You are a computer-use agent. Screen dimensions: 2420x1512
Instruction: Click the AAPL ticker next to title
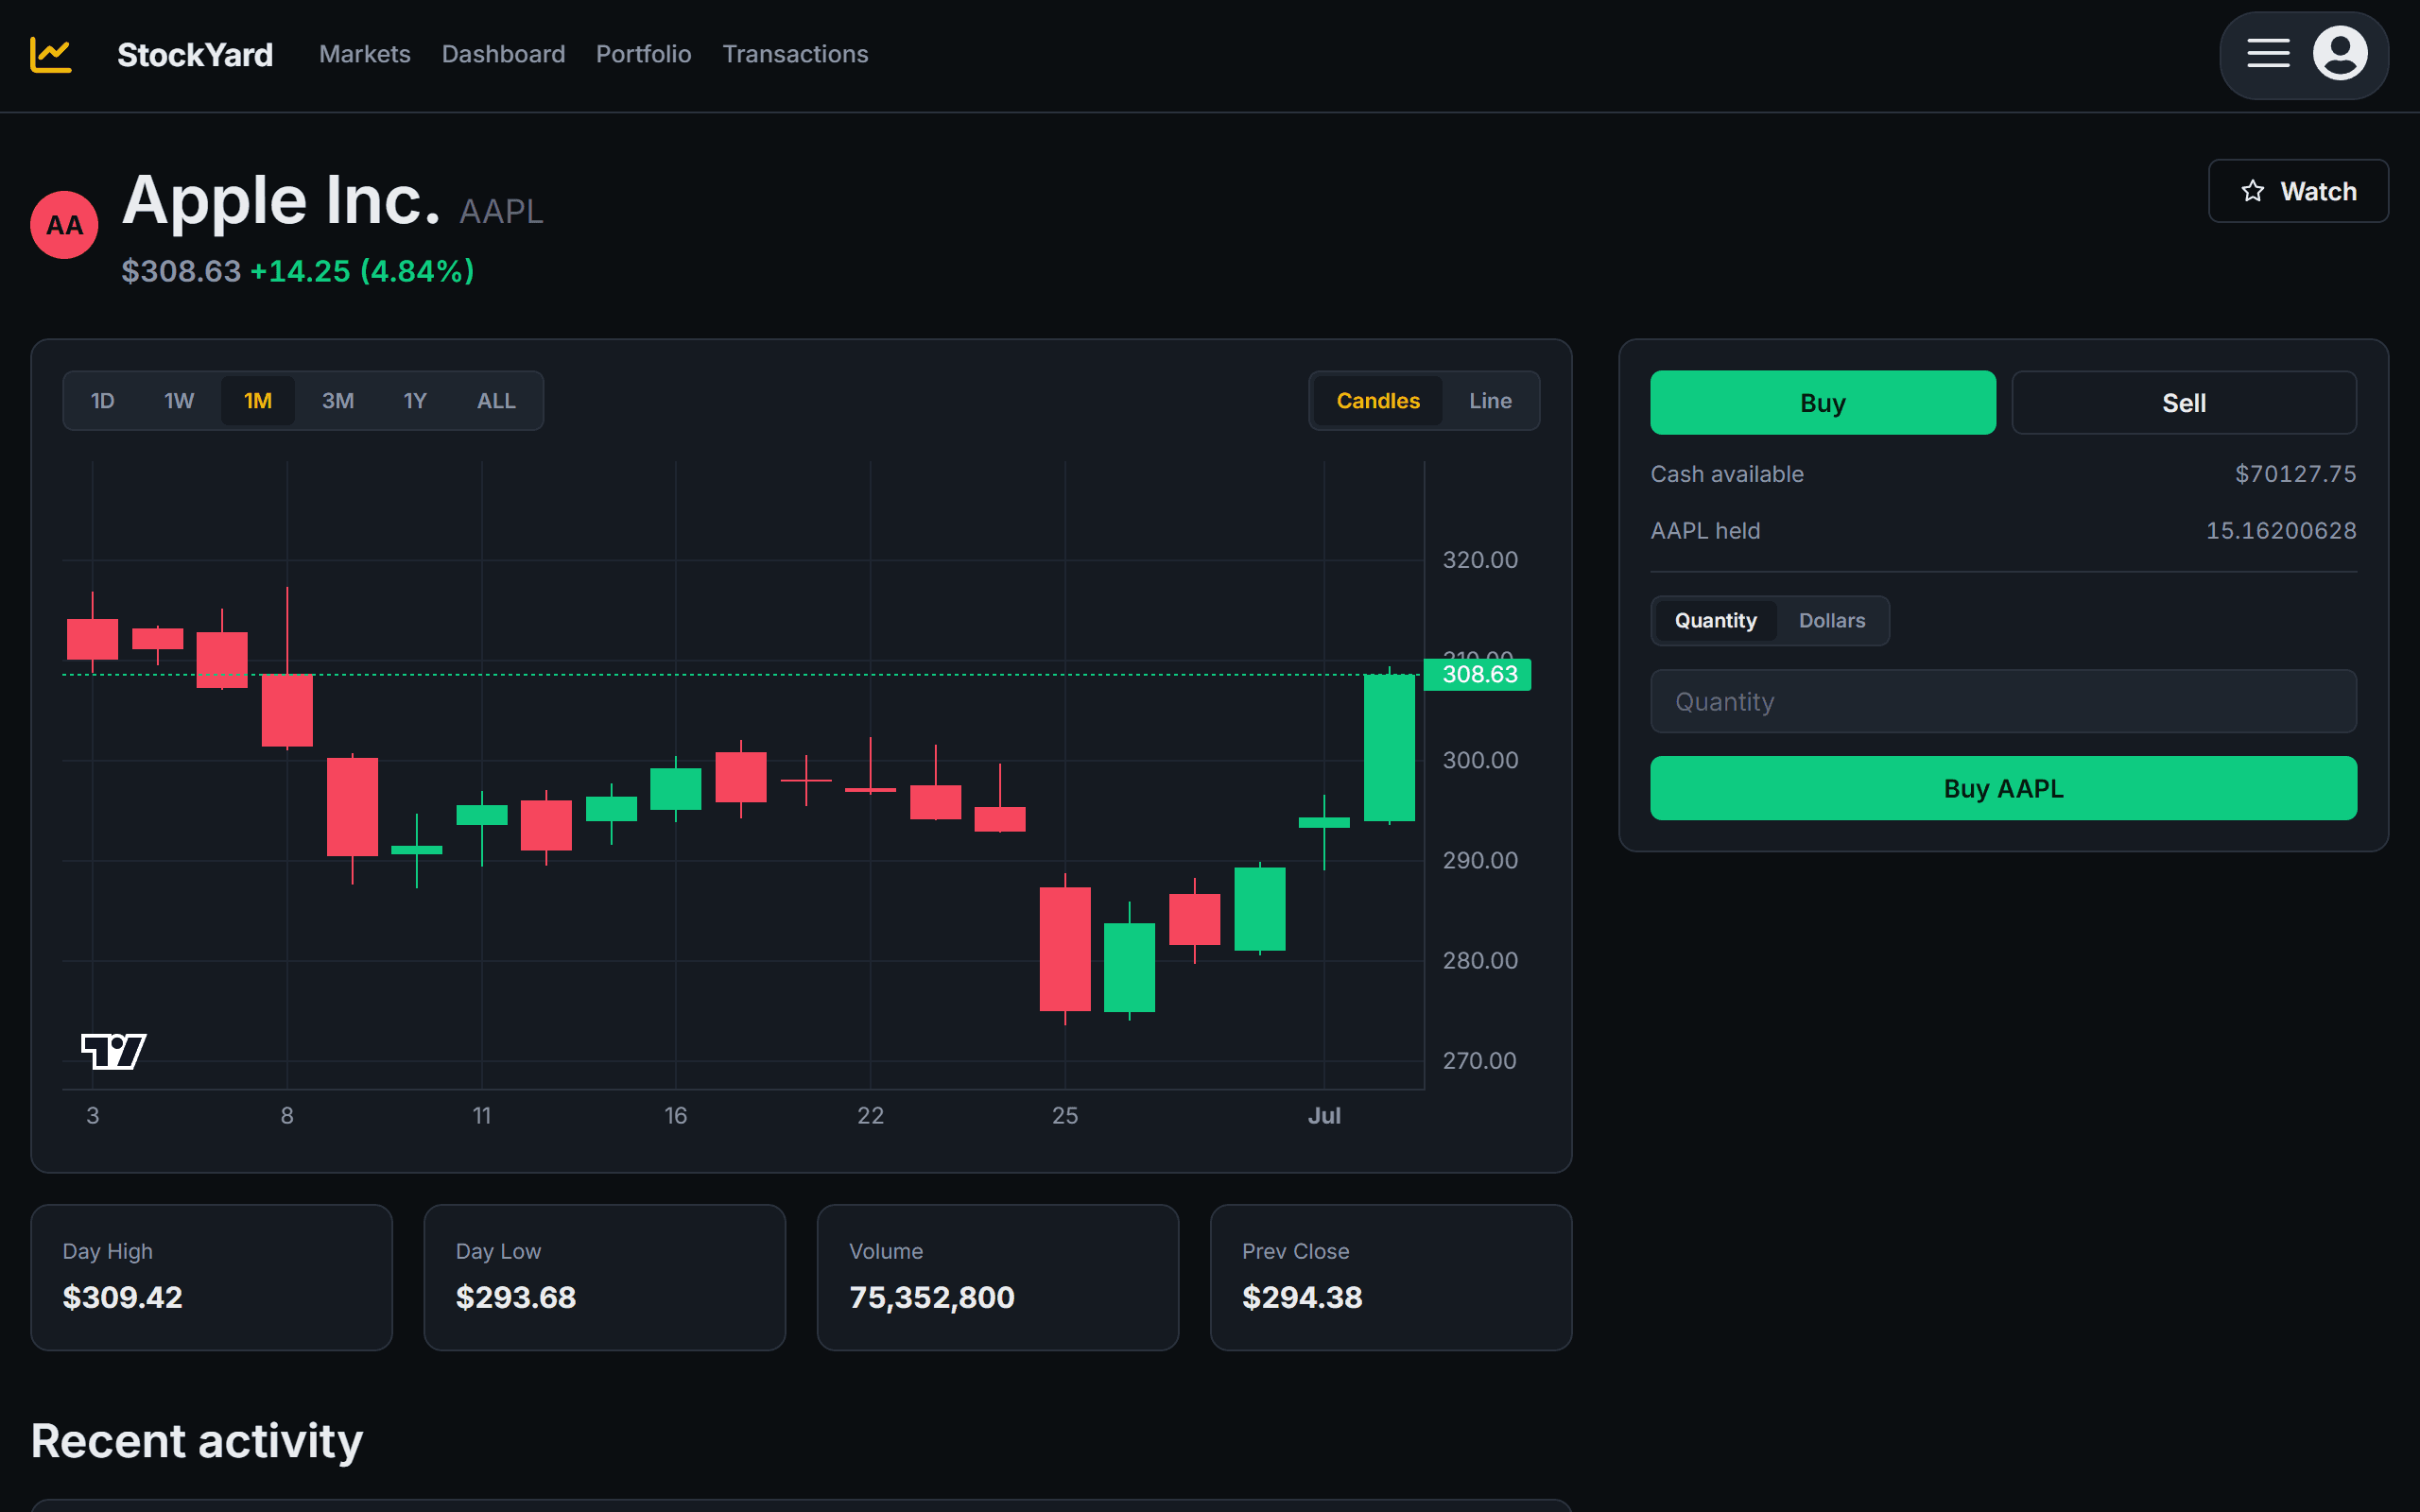tap(501, 212)
